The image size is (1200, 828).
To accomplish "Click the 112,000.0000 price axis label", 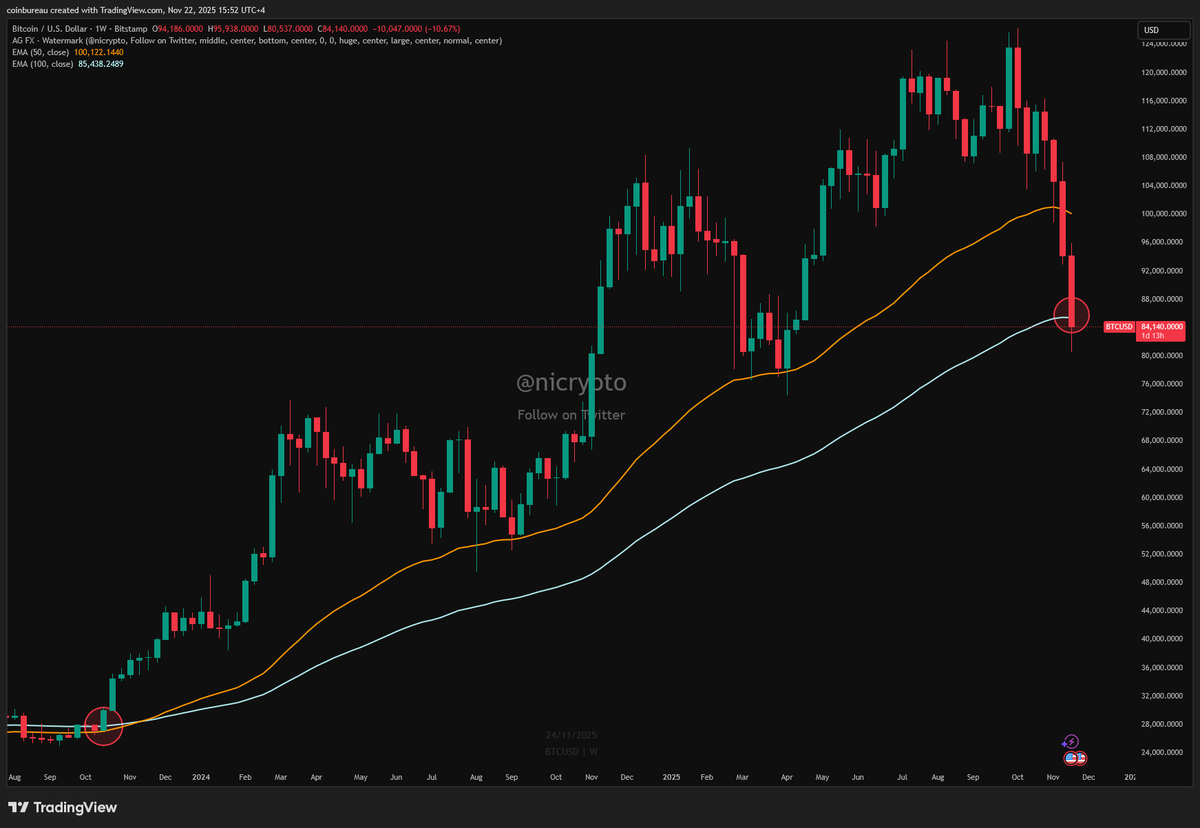I will pos(1163,129).
